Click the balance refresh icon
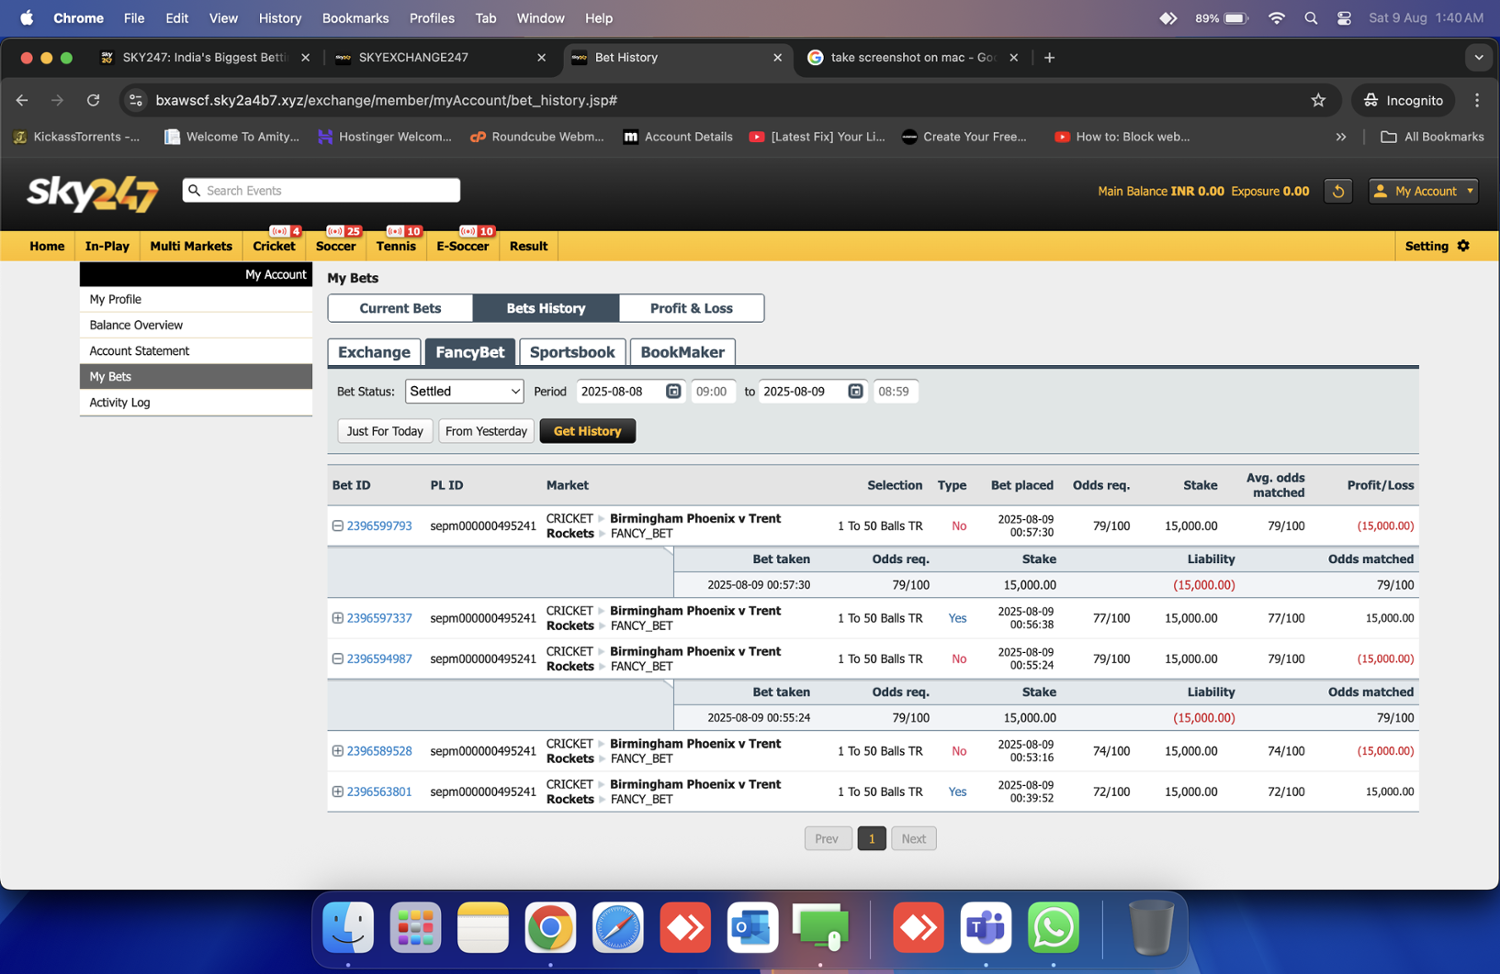The height and width of the screenshot is (974, 1500). pos(1338,191)
